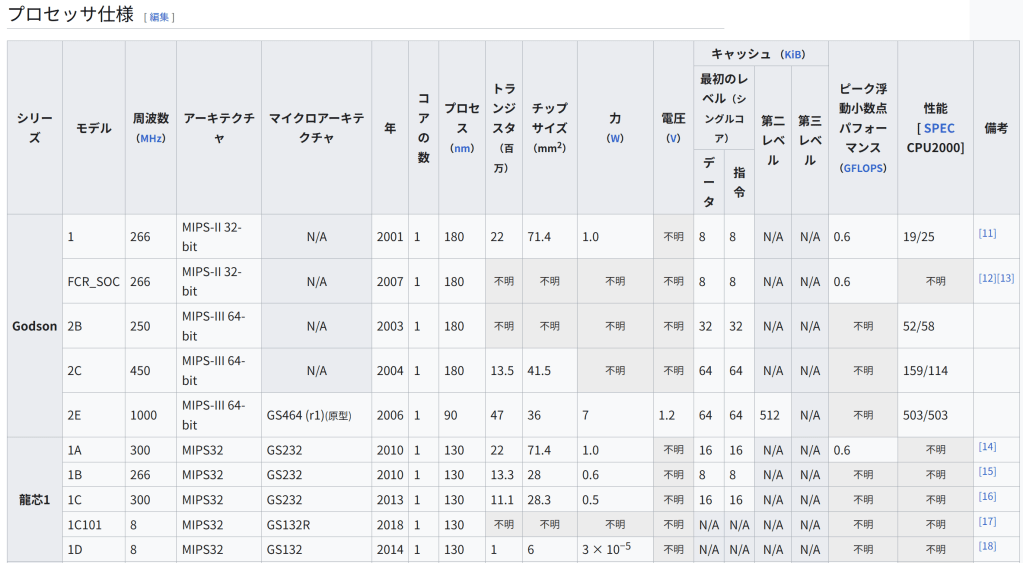Follow citation [15] in the 1B row
Image resolution: width=1023 pixels, height=563 pixels.
987,471
